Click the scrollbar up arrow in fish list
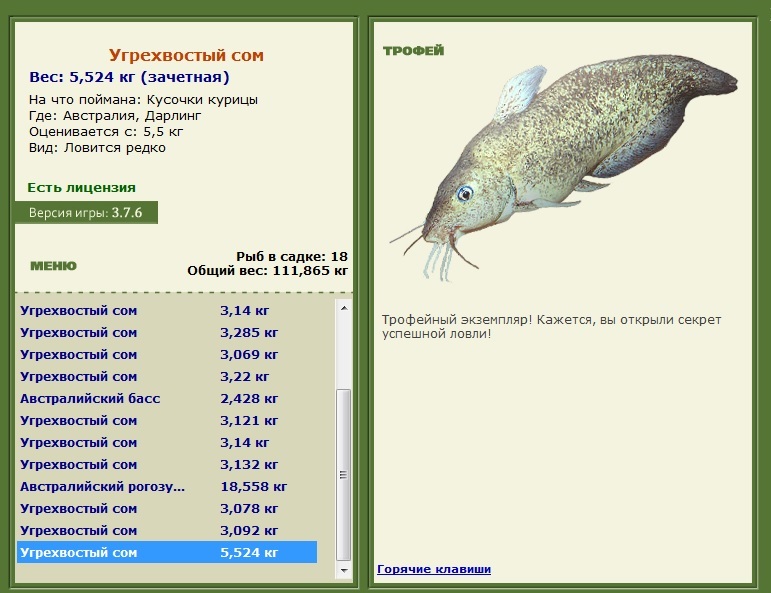This screenshot has height=593, width=771. pyautogui.click(x=344, y=308)
